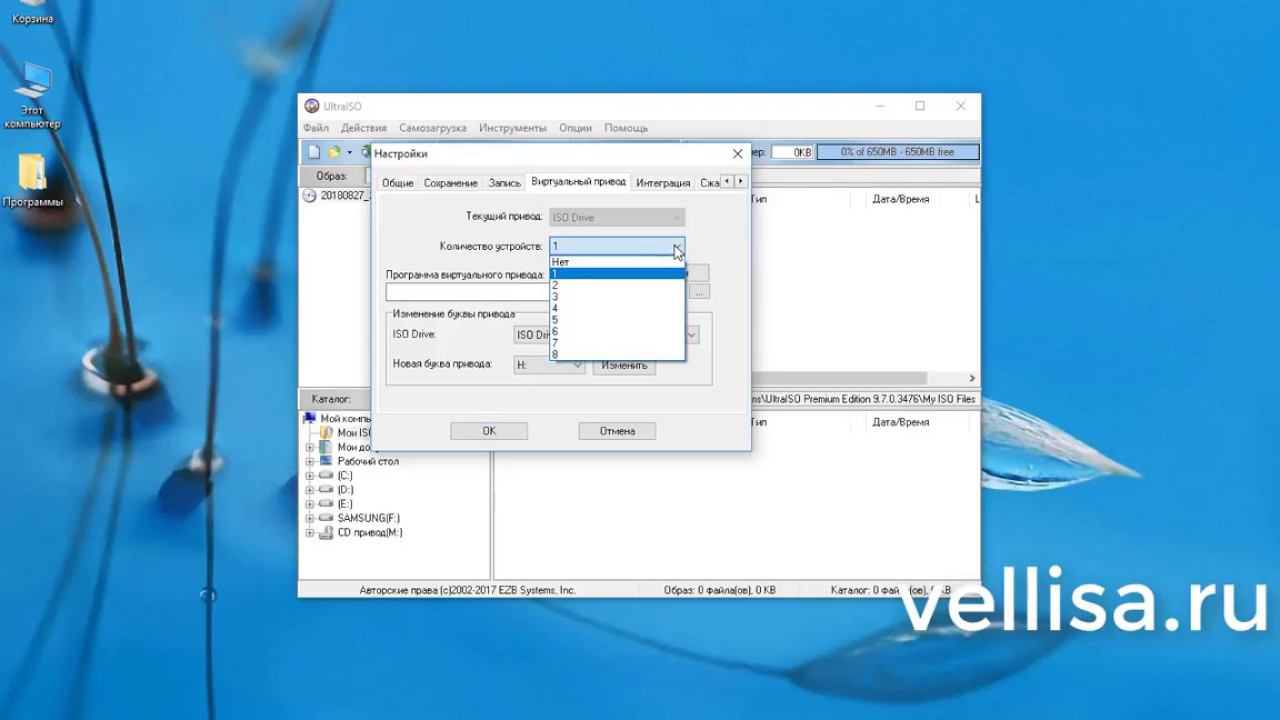Collapse the Количество устройств dropdown arrow
Screen dimensions: 1280x720
click(677, 246)
